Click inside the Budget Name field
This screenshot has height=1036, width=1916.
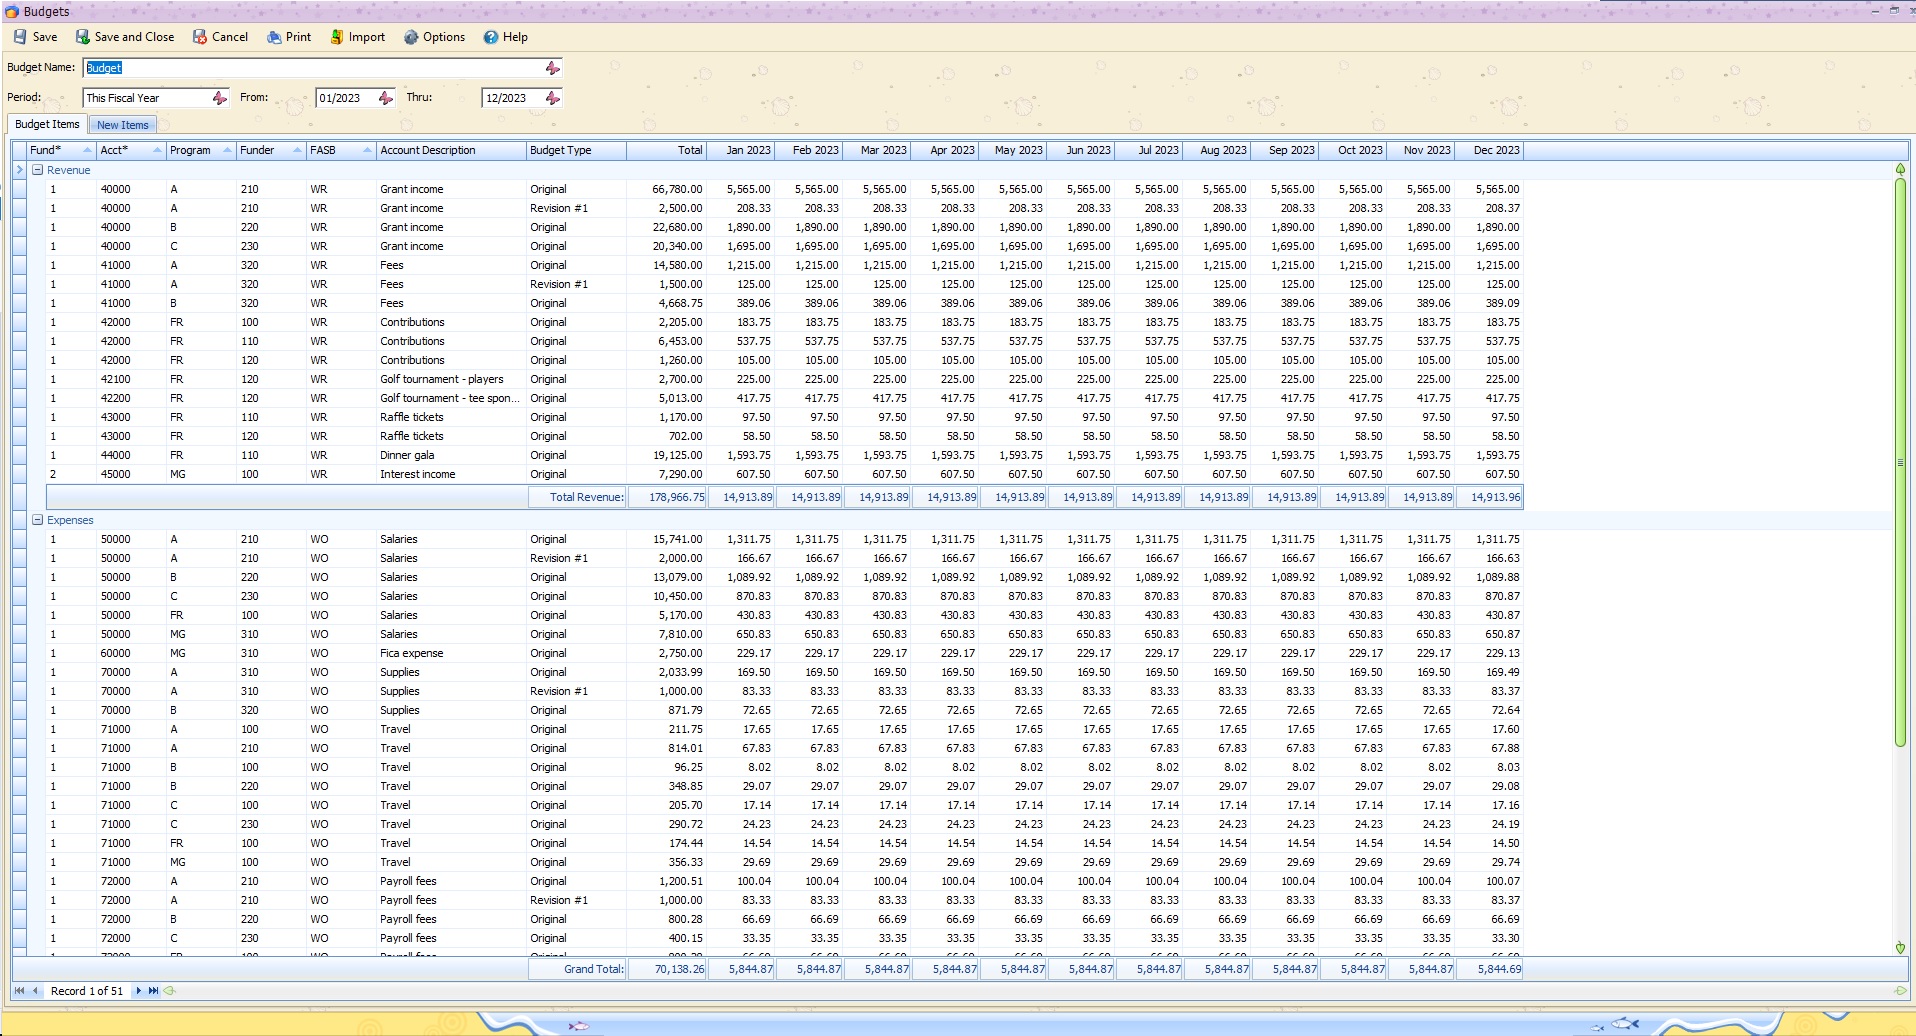pyautogui.click(x=300, y=68)
